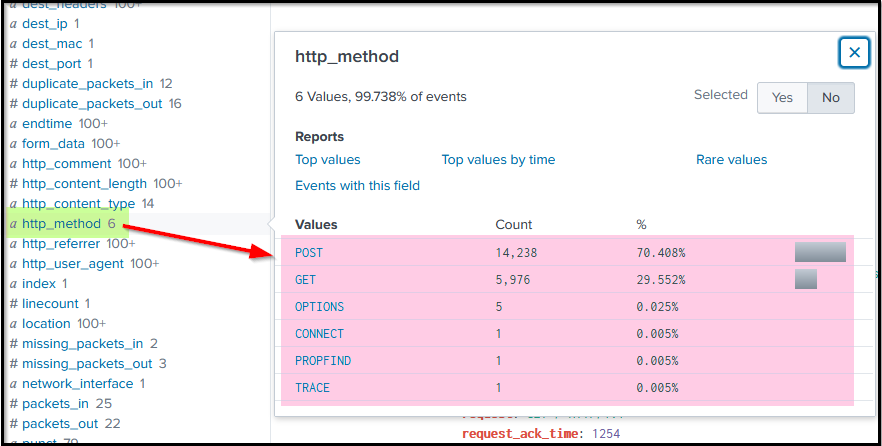Screen dimensions: 882x446
Task: Click the POST percentage bar
Action: [820, 252]
